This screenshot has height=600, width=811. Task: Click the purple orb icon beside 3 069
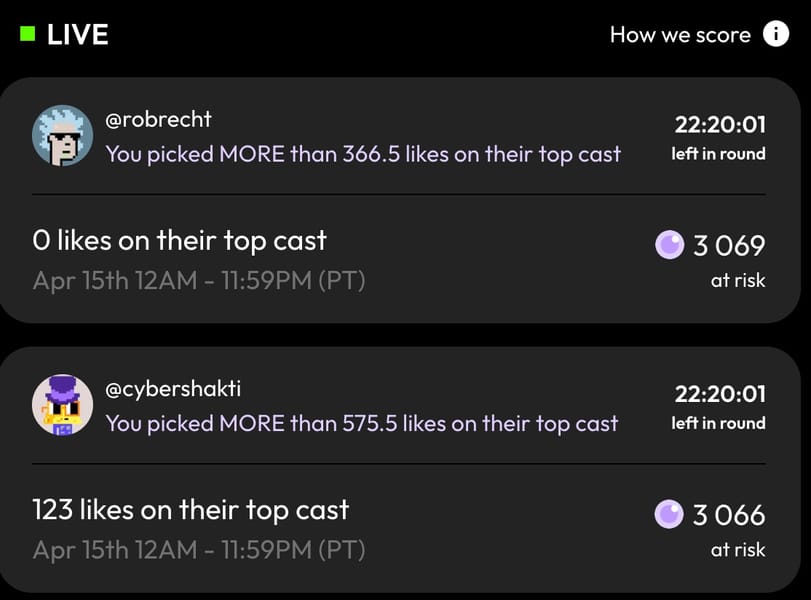669,245
